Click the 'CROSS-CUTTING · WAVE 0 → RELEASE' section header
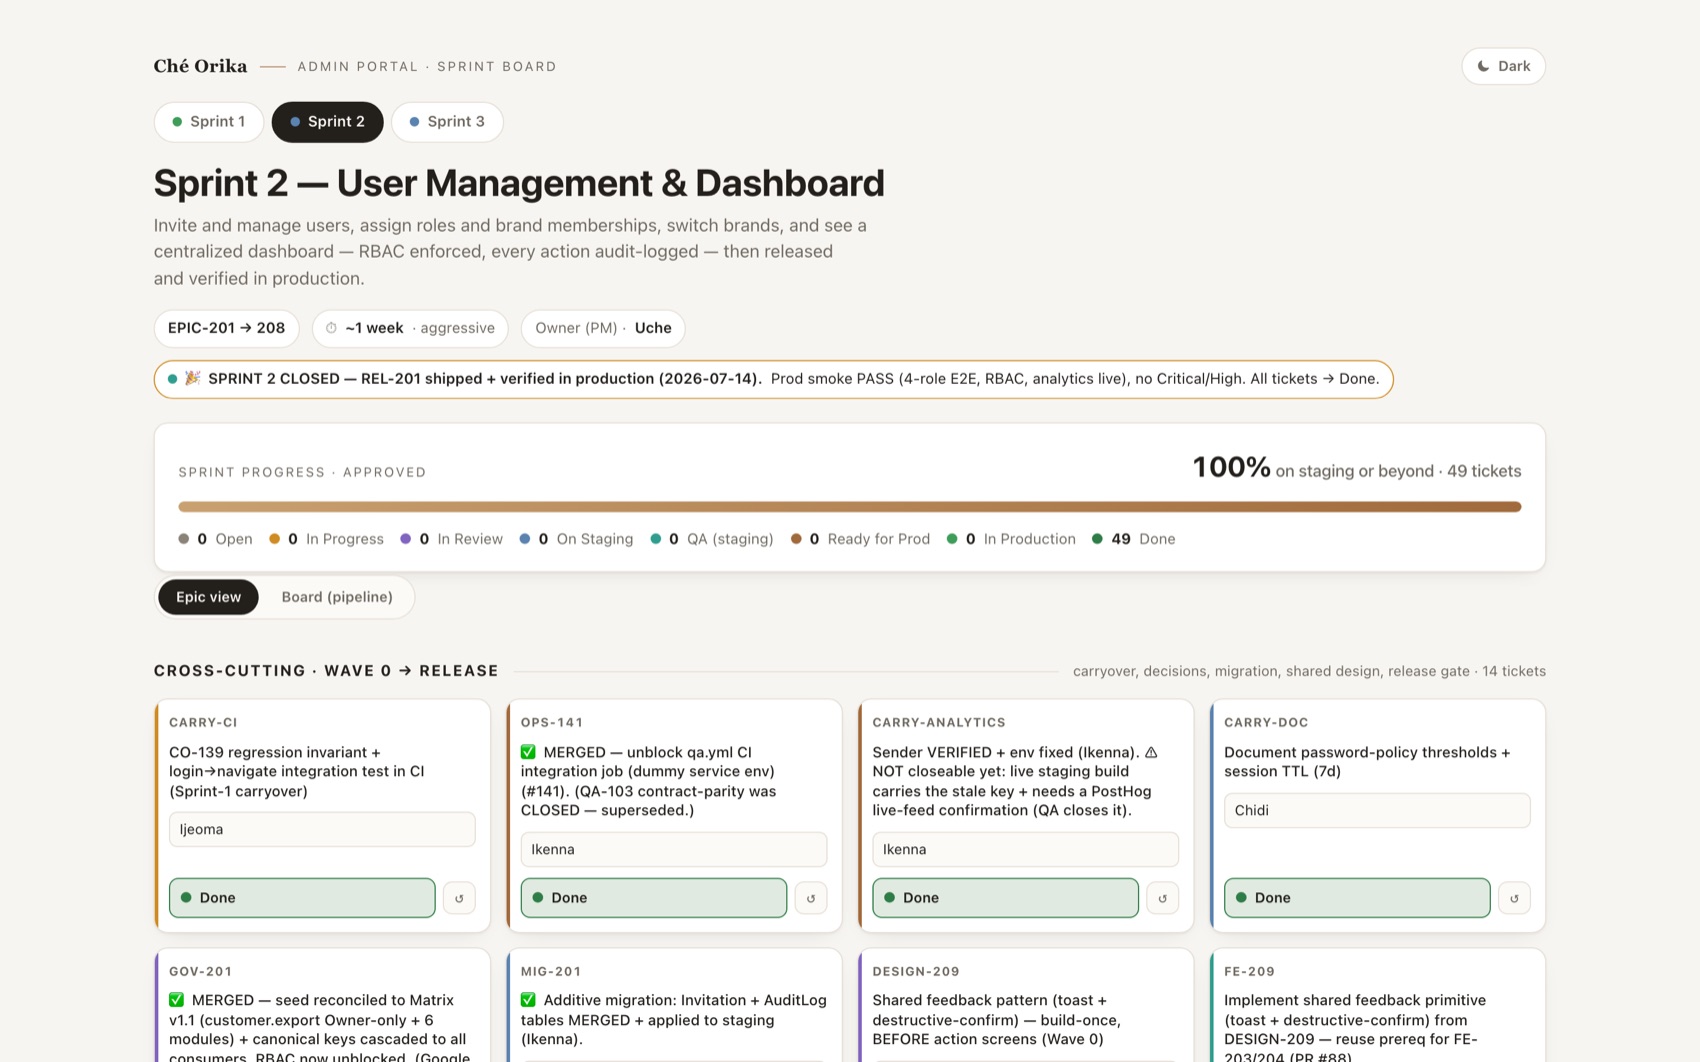 pos(326,671)
